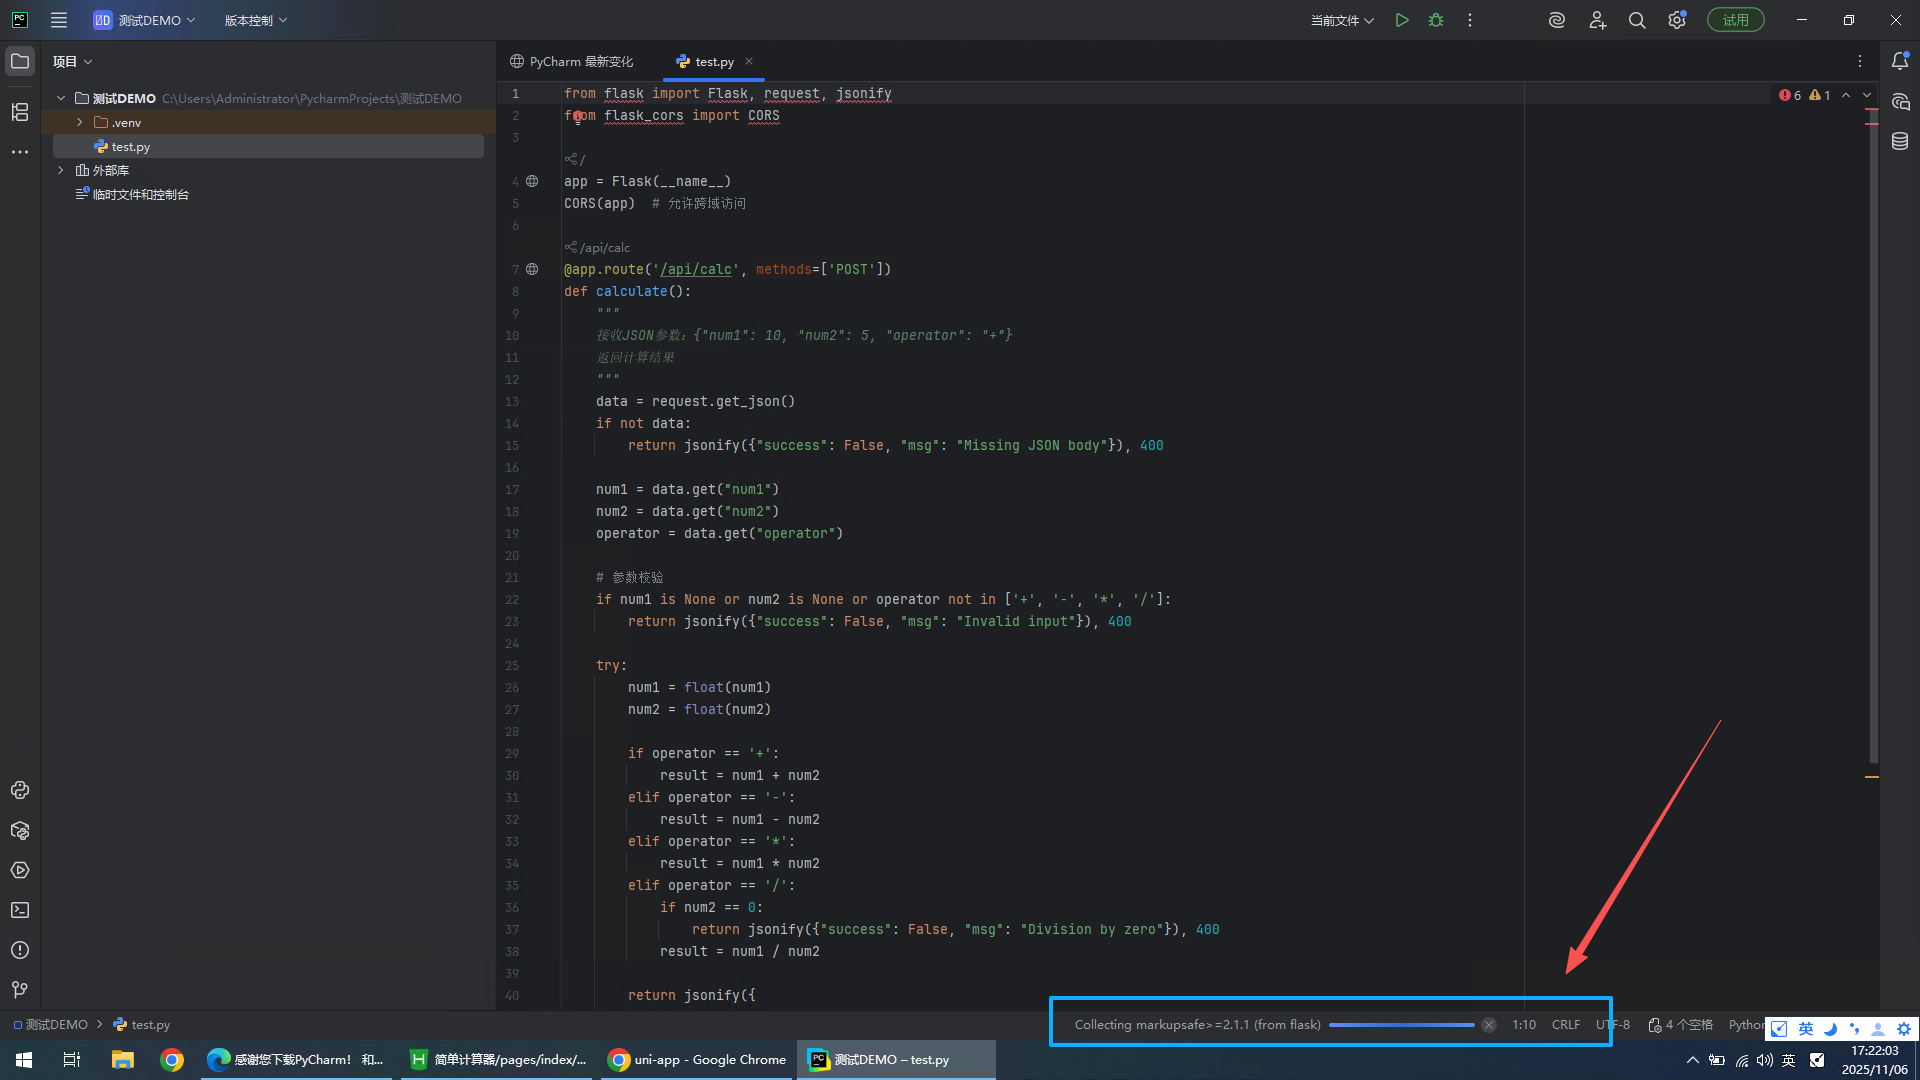Click the CRLF line separator indicator
This screenshot has height=1080, width=1920.
[x=1565, y=1025]
